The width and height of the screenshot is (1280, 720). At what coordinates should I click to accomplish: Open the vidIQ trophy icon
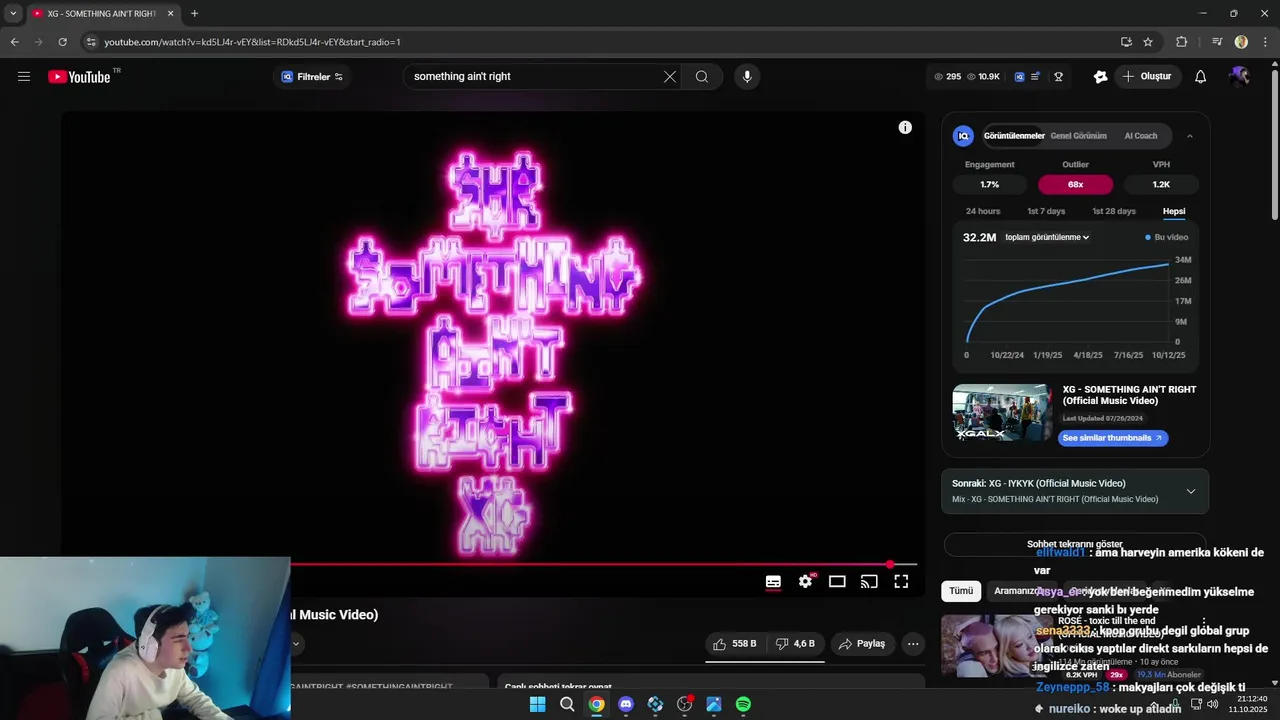pyautogui.click(x=1058, y=76)
